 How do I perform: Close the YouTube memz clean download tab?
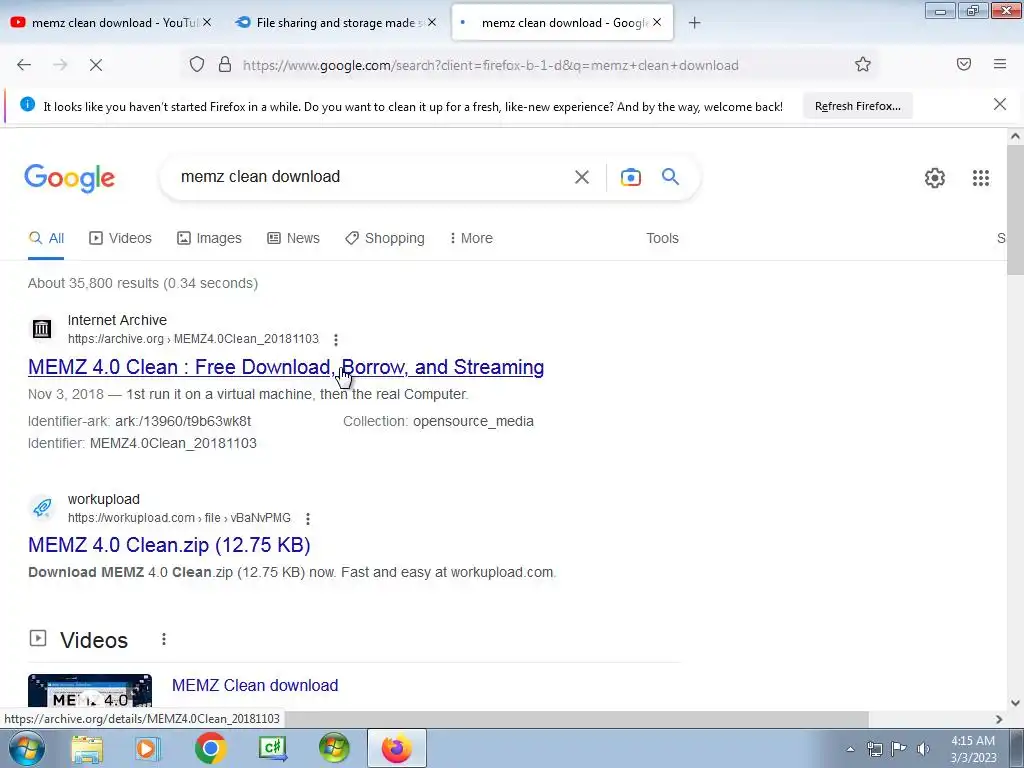click(x=206, y=22)
